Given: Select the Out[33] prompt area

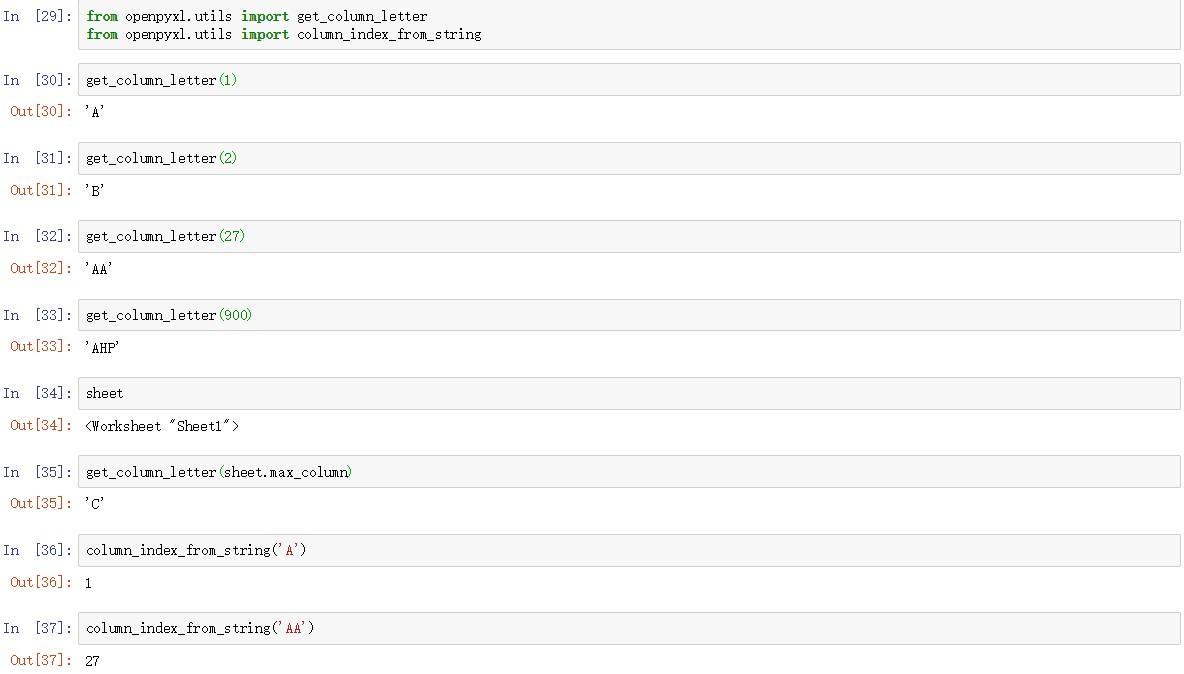Looking at the screenshot, I should pyautogui.click(x=41, y=347).
